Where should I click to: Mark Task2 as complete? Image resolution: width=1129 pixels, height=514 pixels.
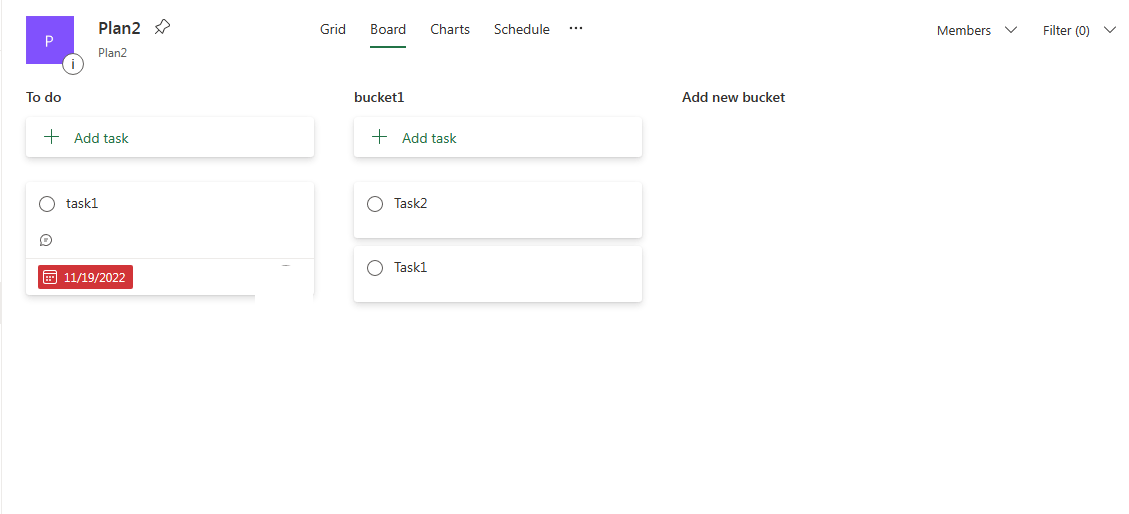375,204
